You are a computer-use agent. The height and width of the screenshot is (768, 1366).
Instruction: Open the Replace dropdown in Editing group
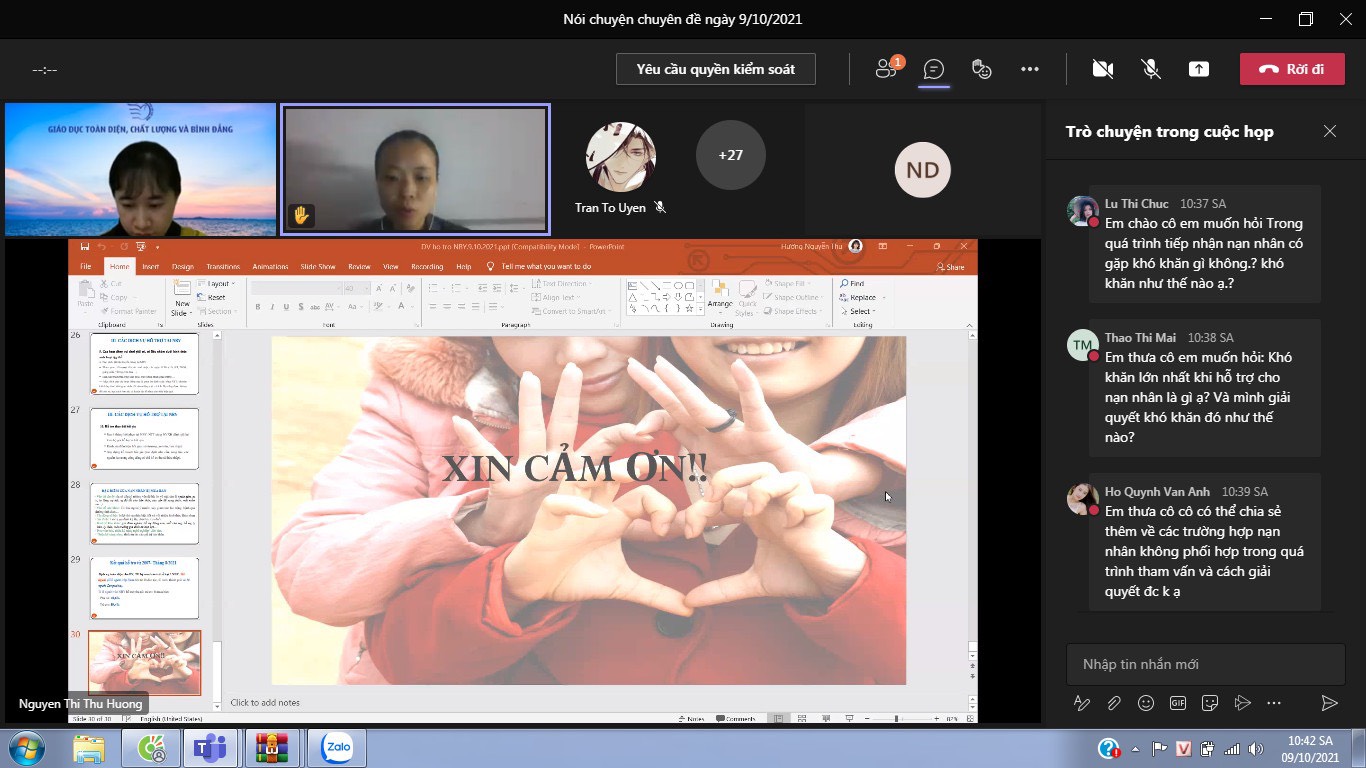862,297
